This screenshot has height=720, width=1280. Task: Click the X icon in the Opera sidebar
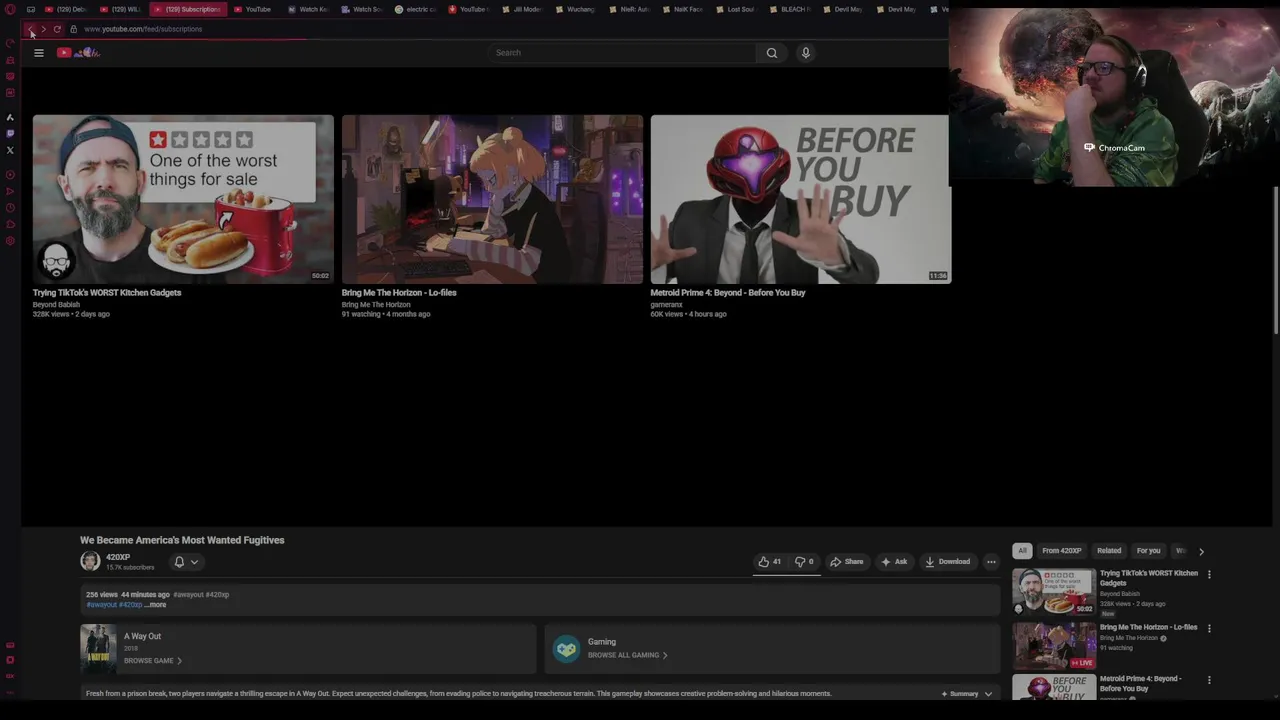[x=10, y=150]
